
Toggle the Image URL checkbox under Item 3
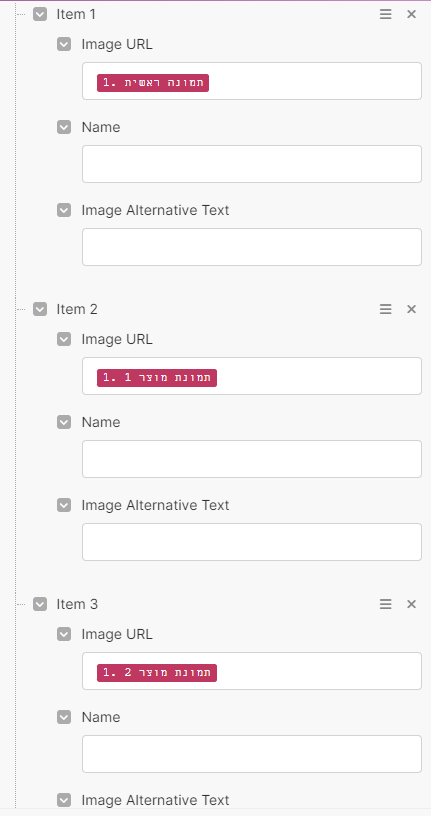[x=64, y=634]
